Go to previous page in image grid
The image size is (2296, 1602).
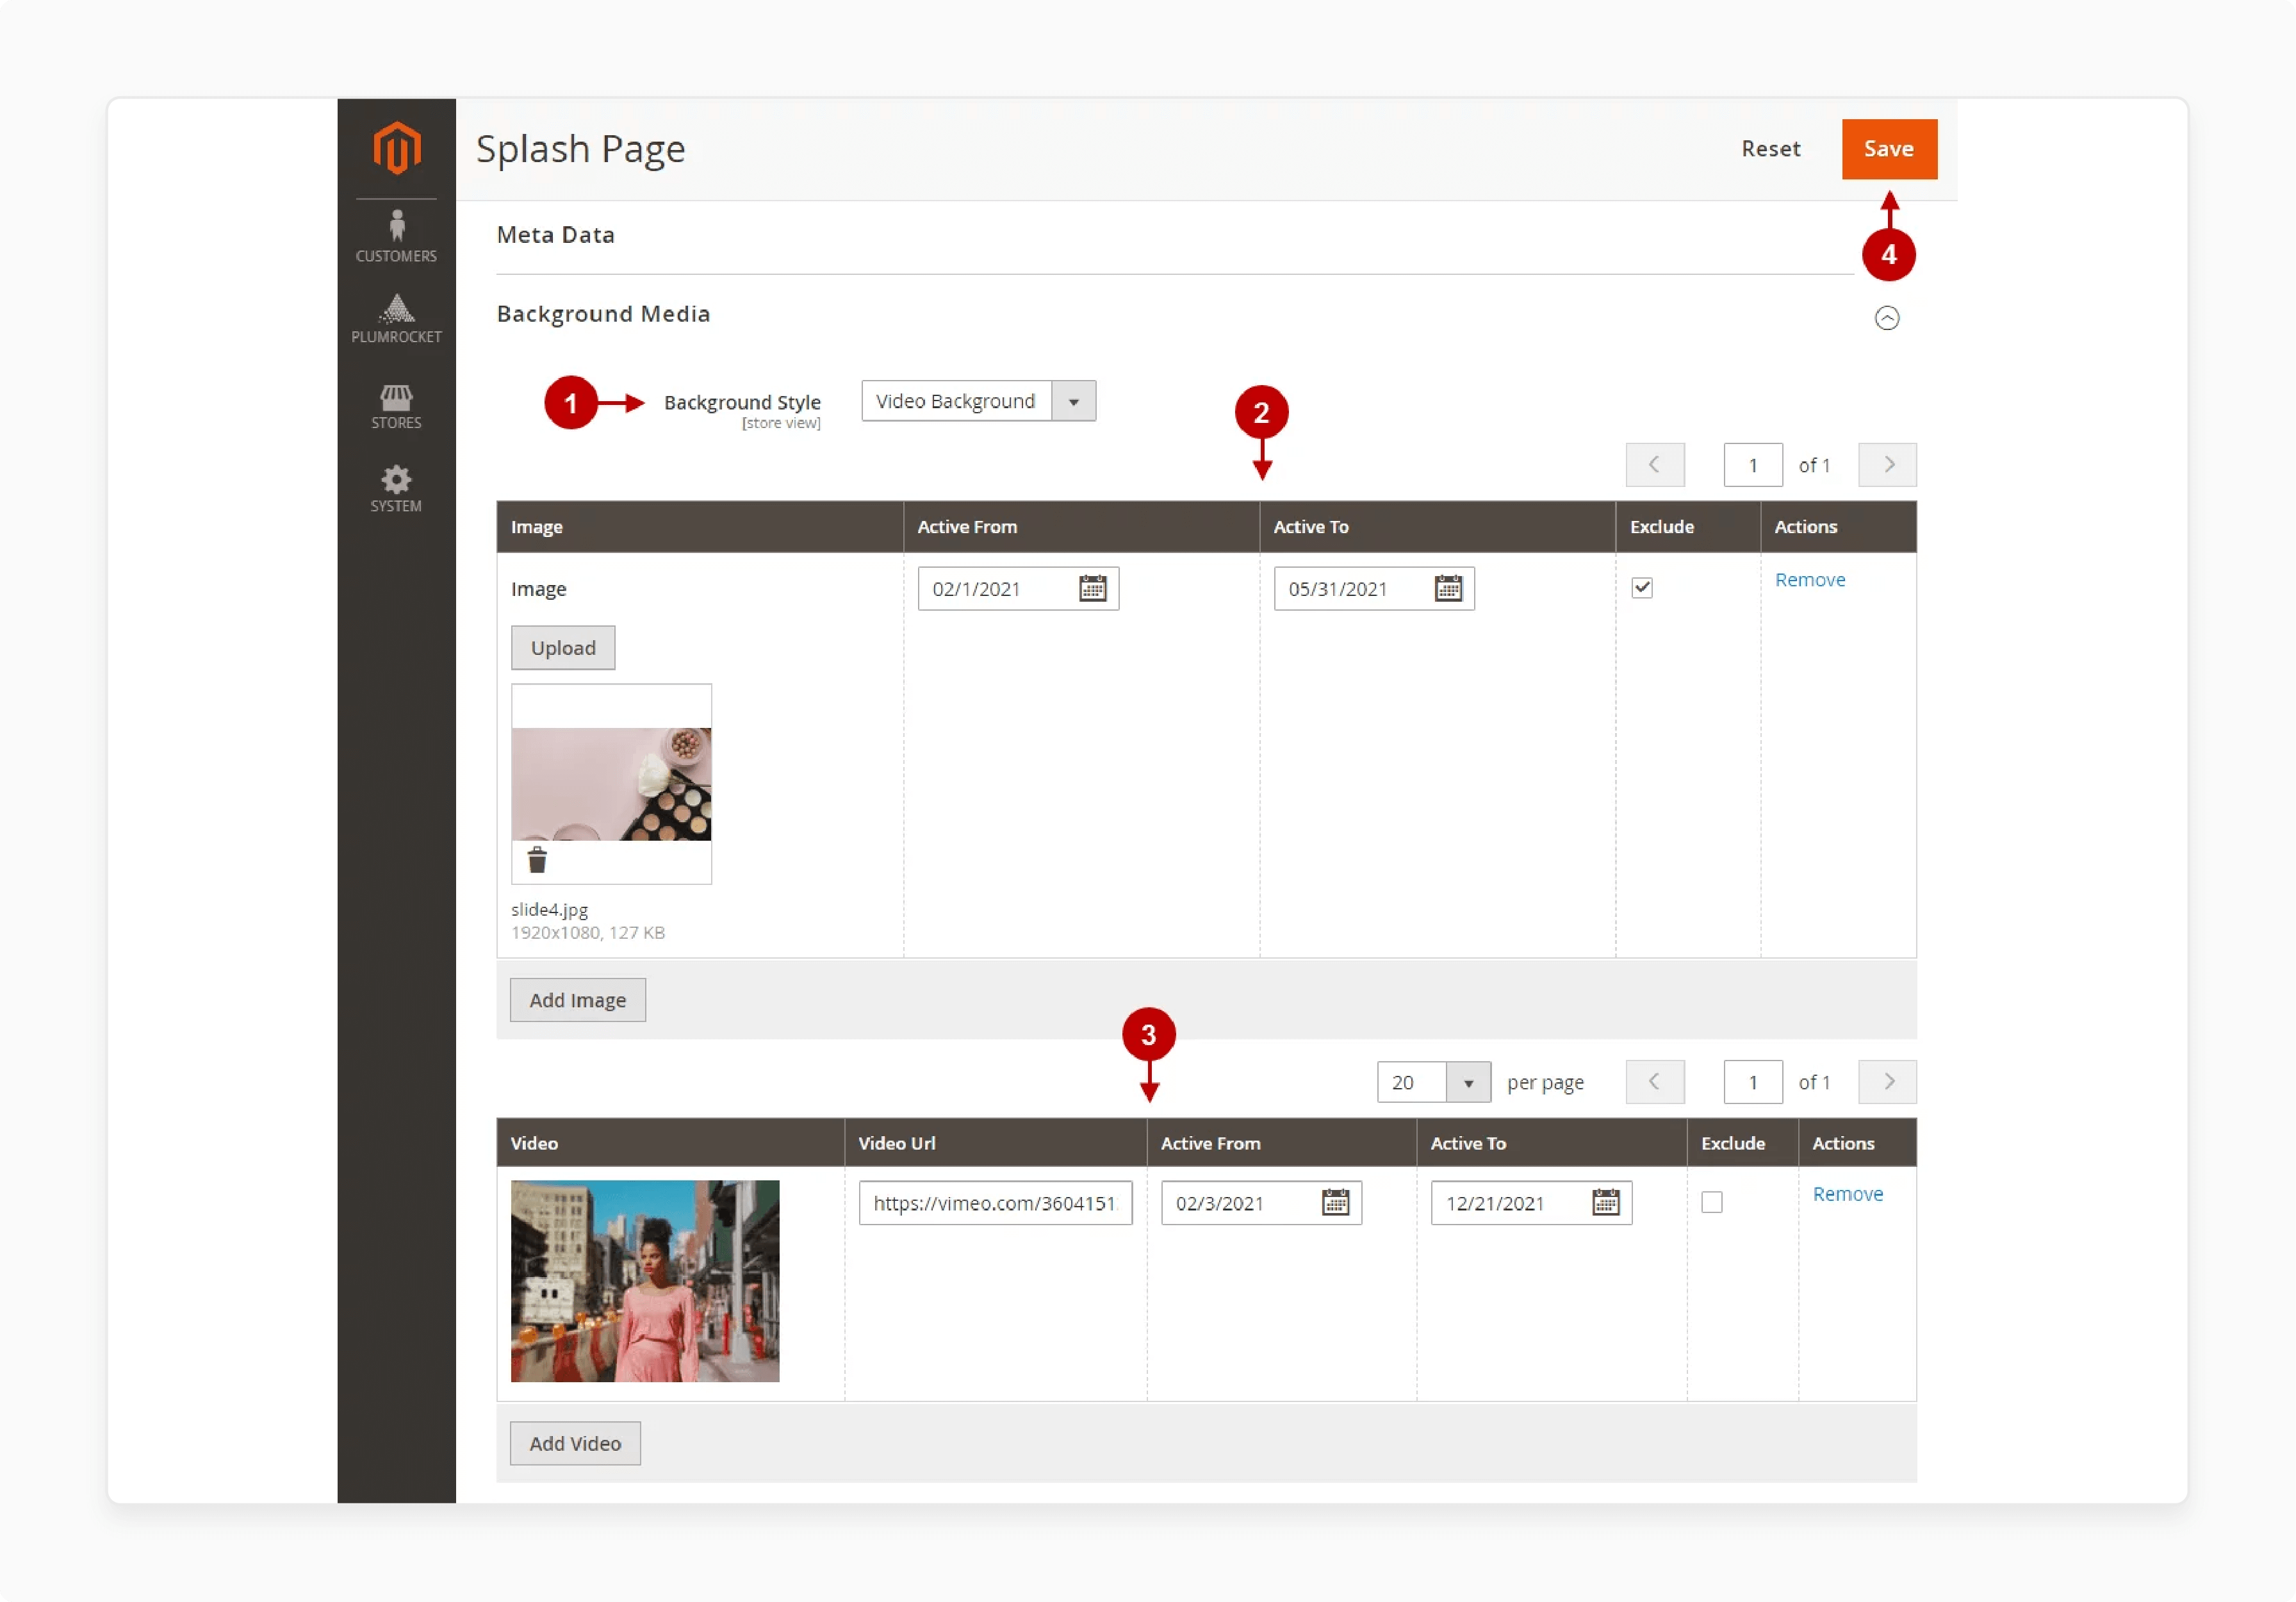pos(1655,465)
